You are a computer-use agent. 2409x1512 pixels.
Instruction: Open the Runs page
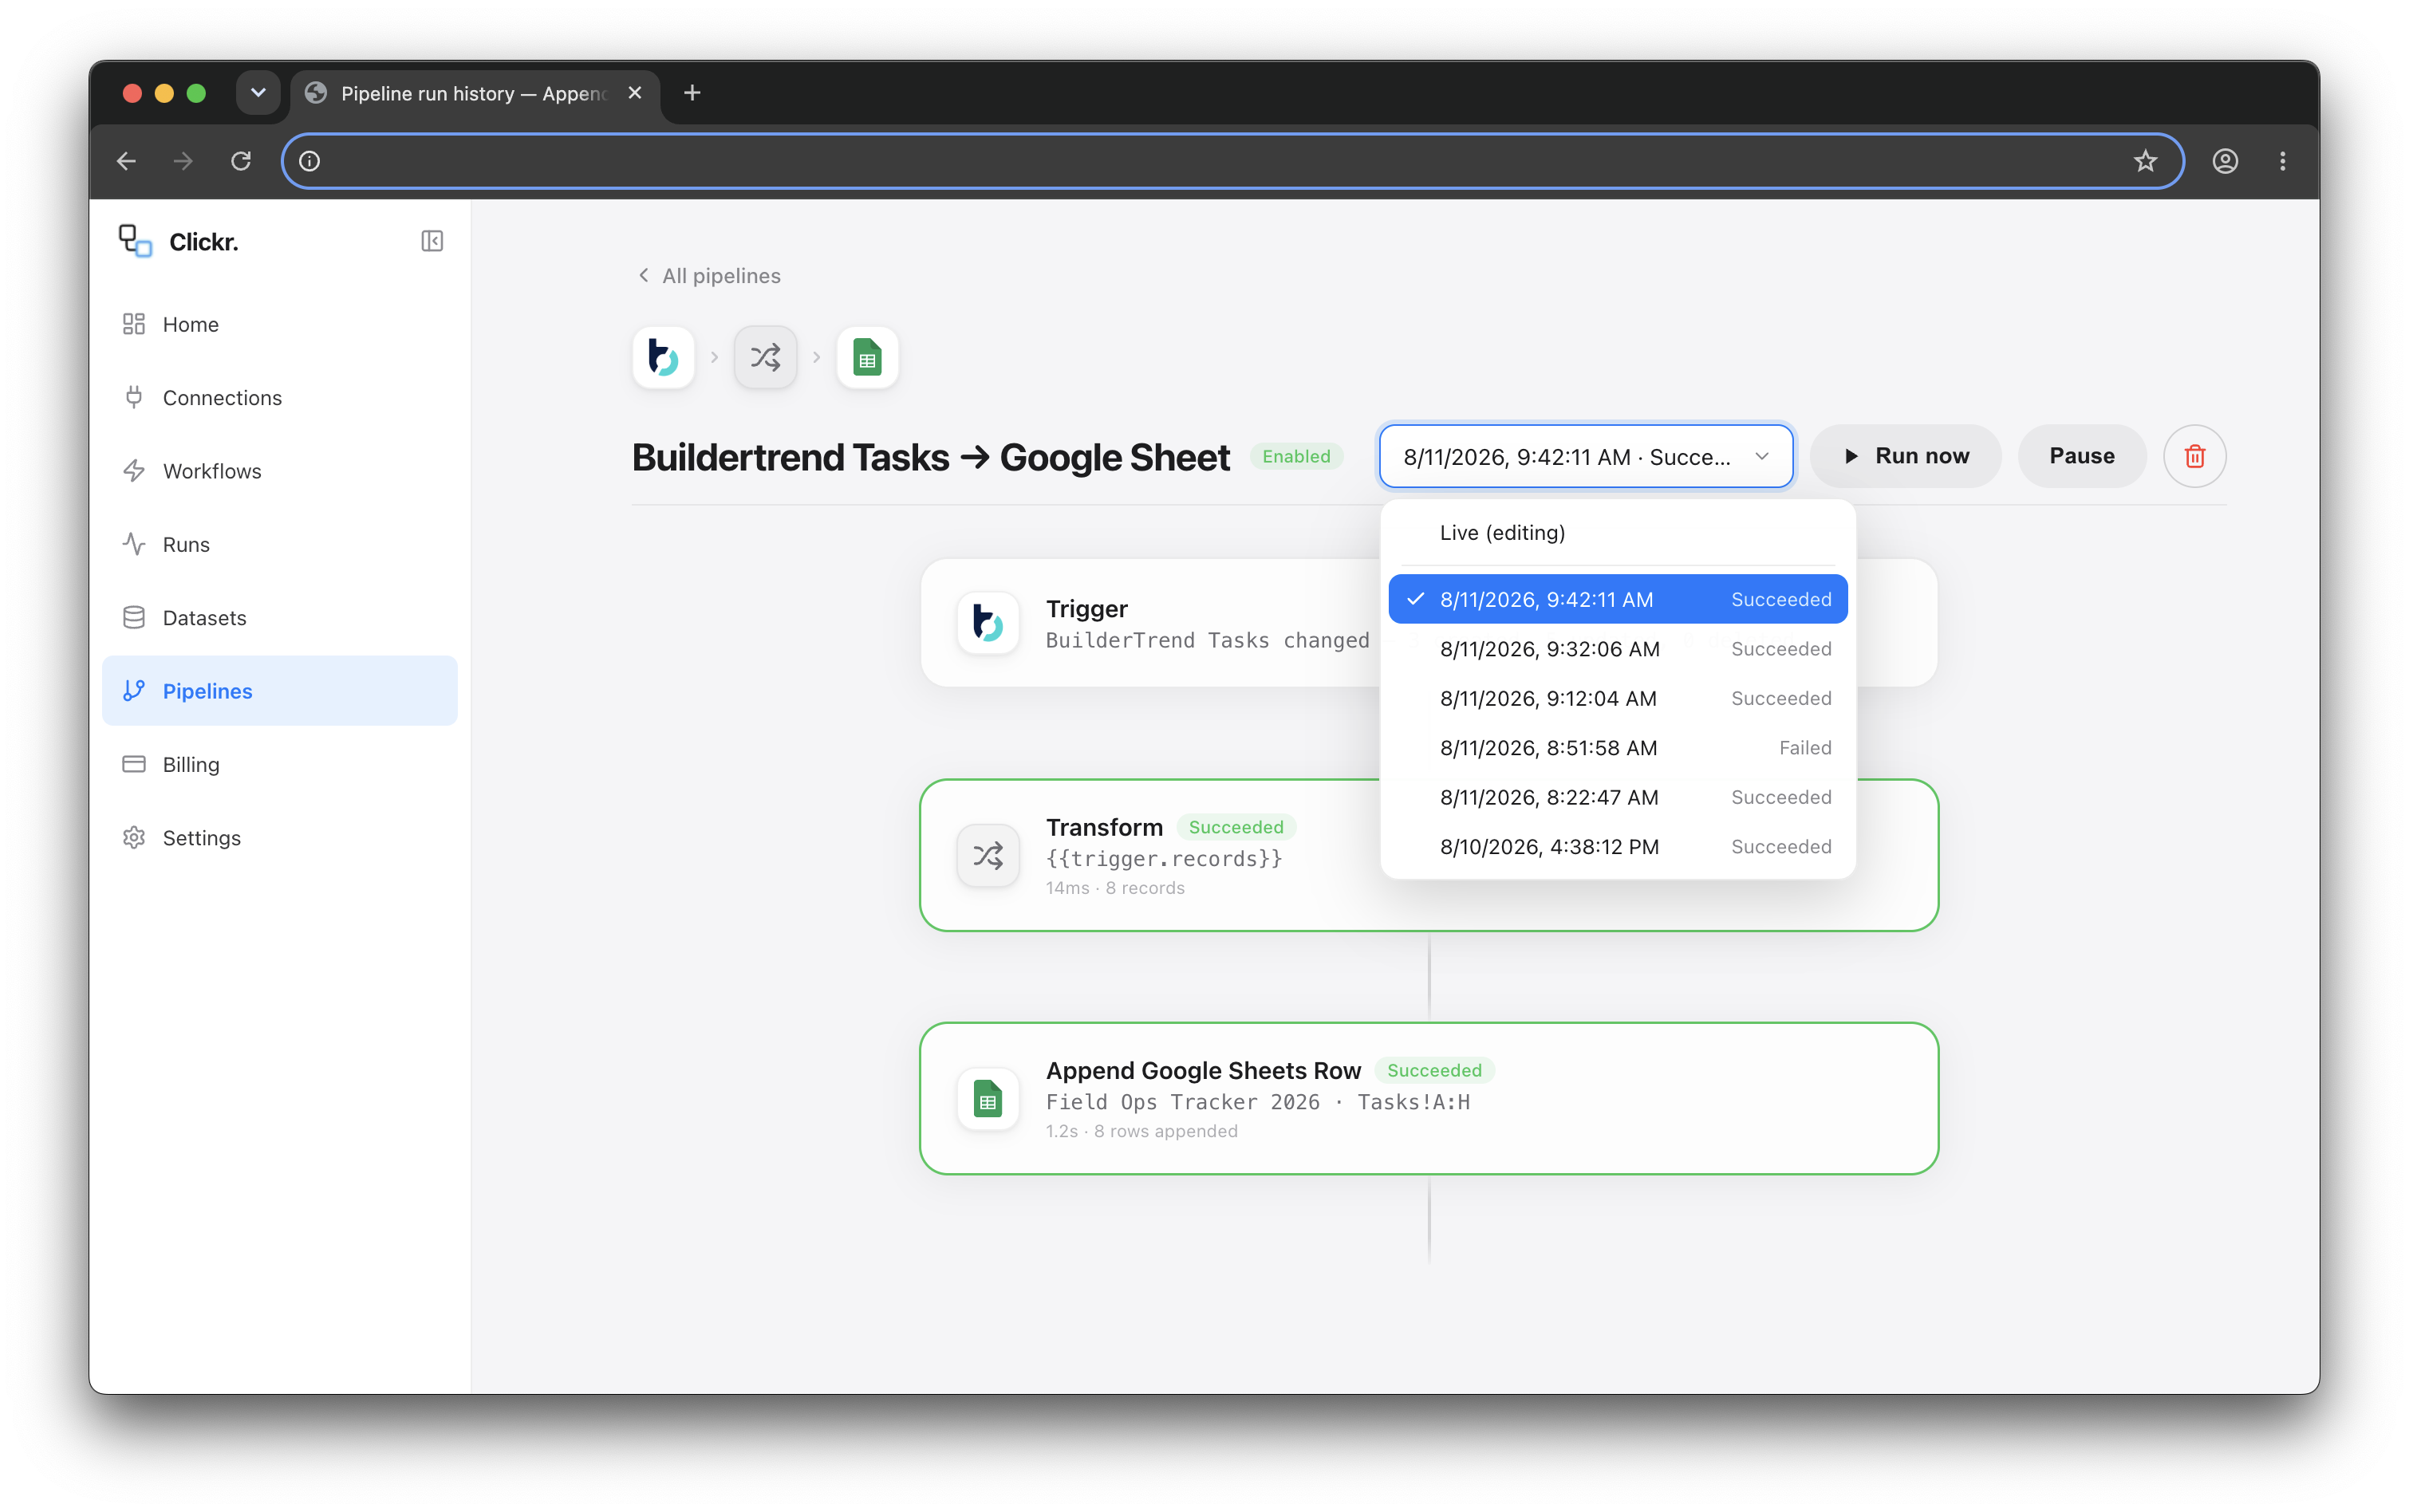(280, 544)
